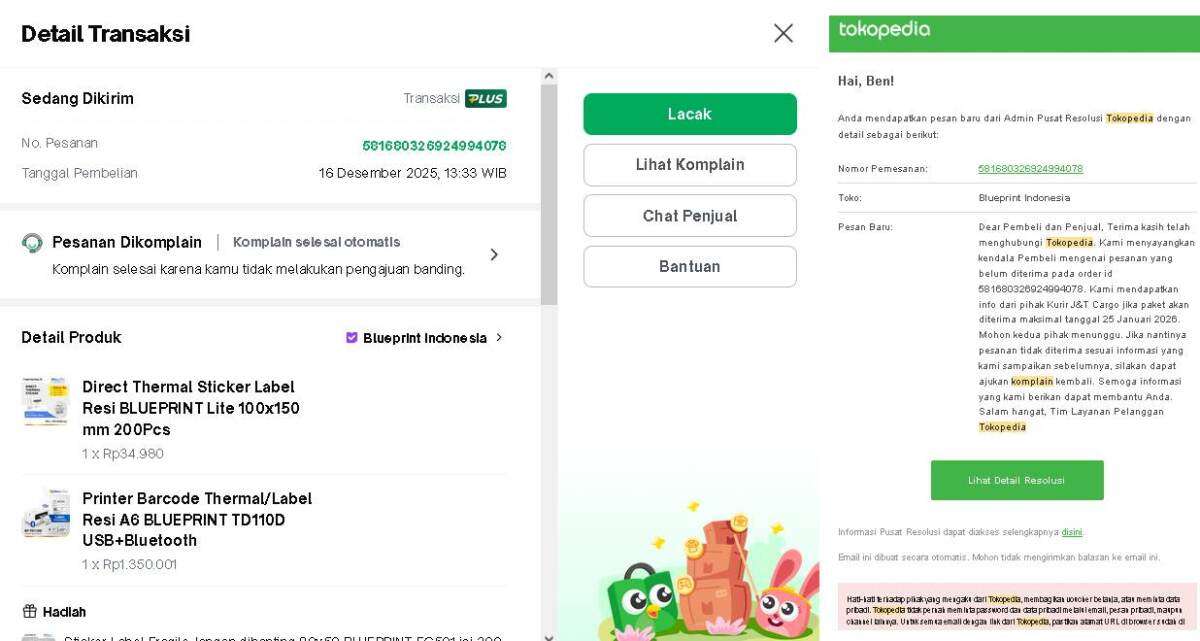Follow the disini link in the email

pos(1072,532)
